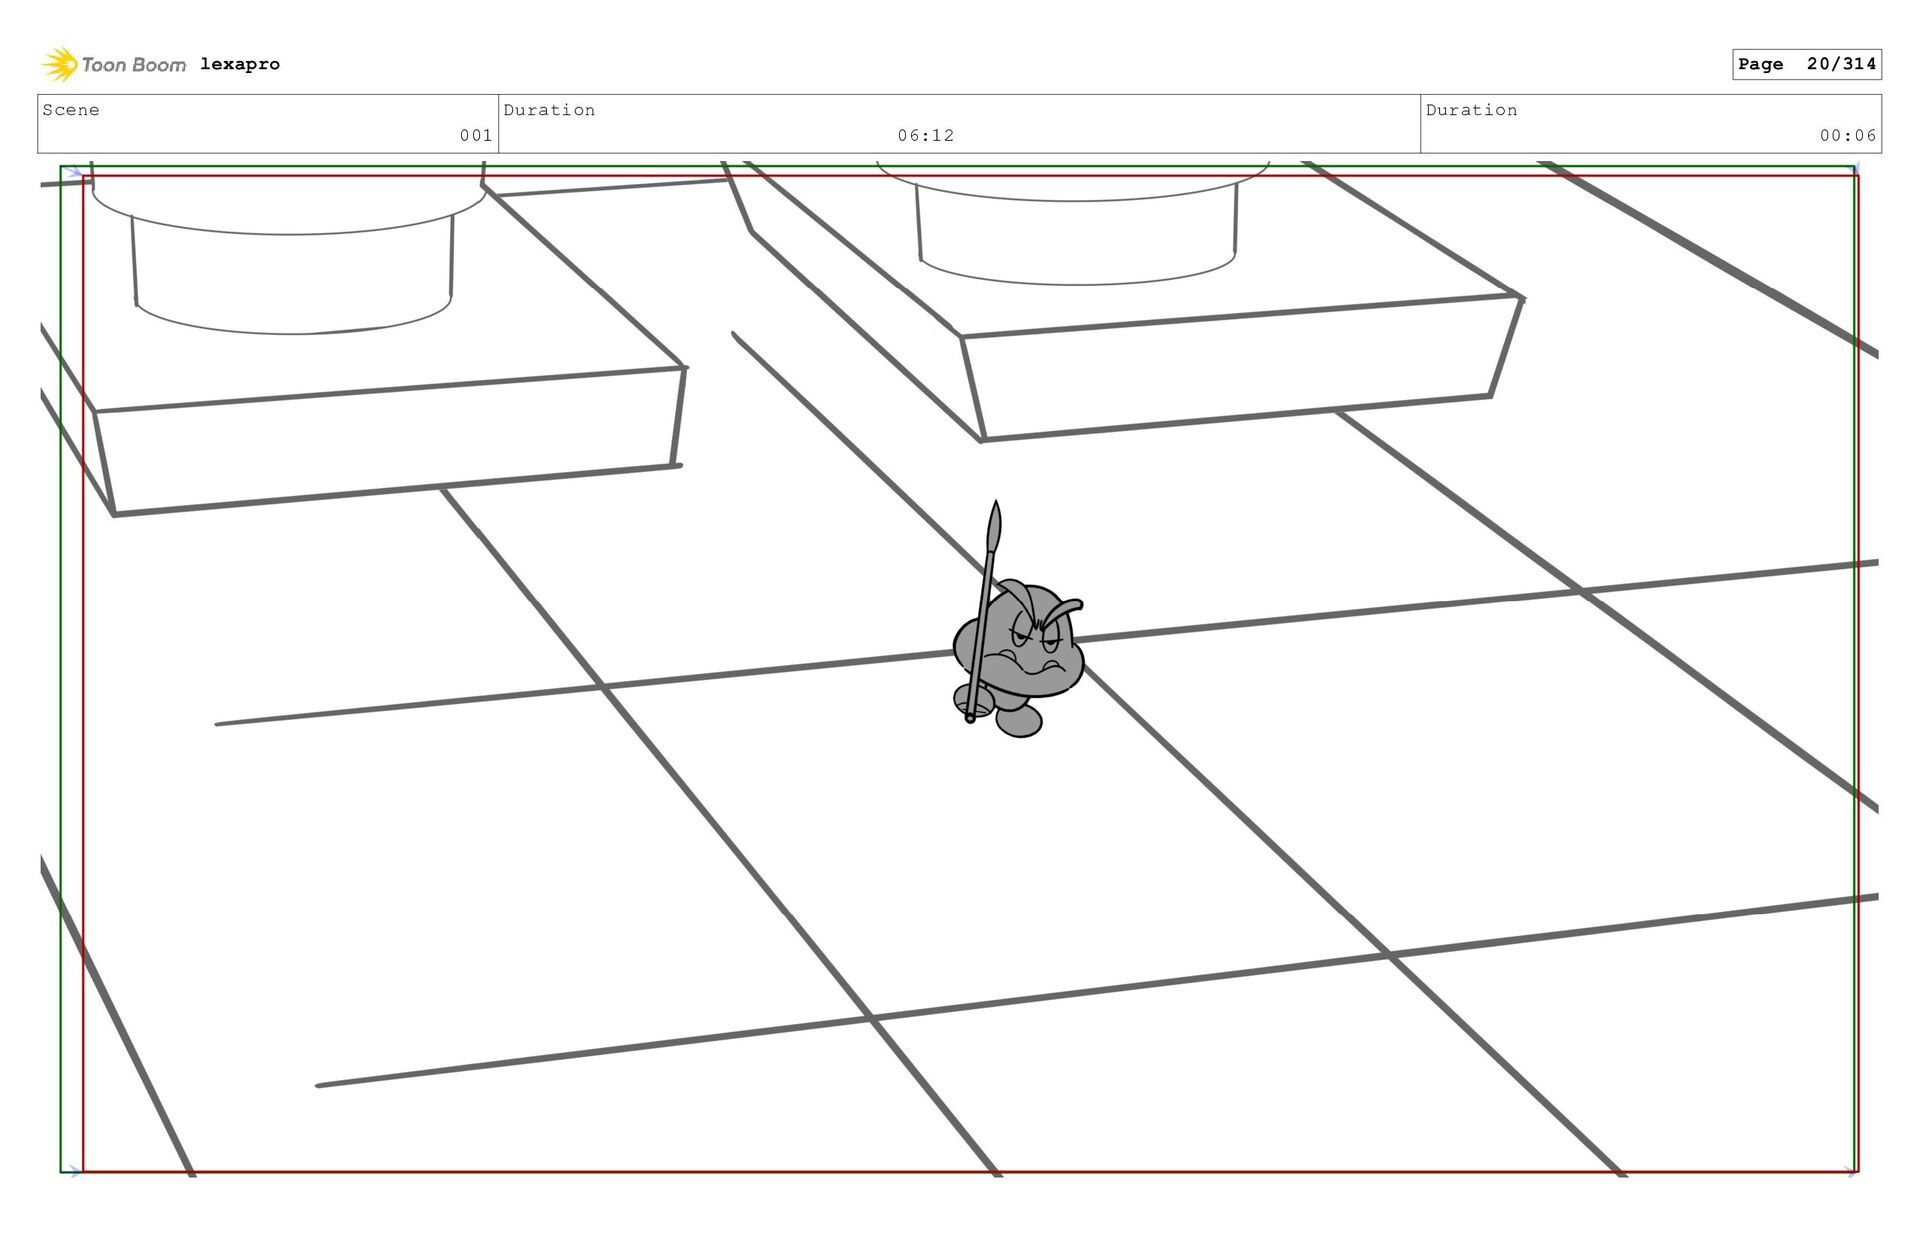Viewport: 1920px width, 1240px height.
Task: Select scene number '001'
Action: coord(476,135)
